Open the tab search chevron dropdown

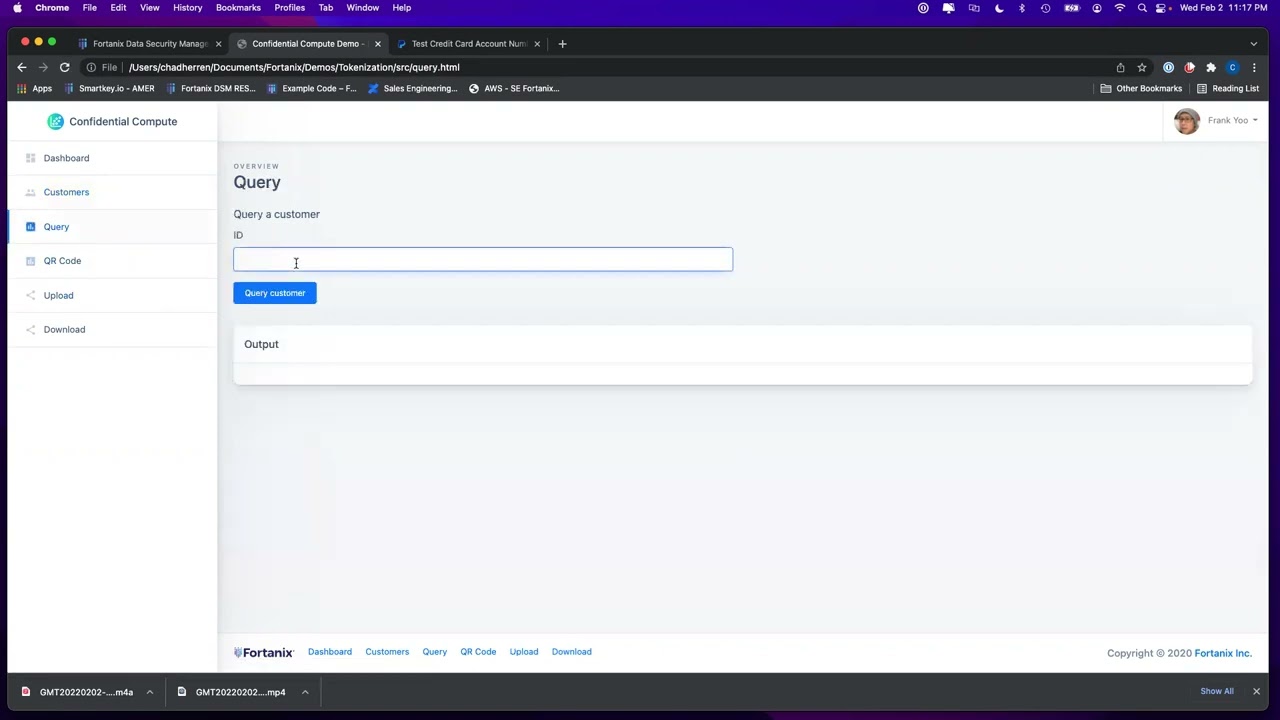1254,44
